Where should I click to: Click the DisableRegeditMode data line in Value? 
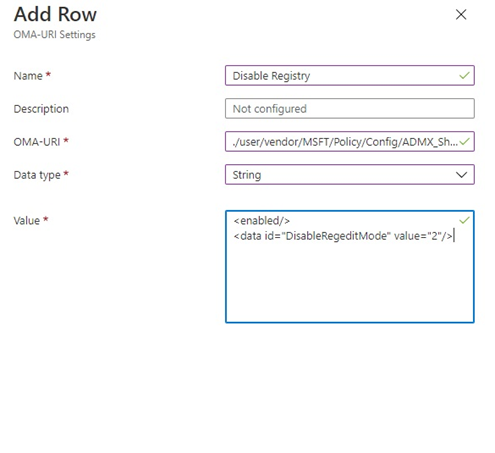343,236
